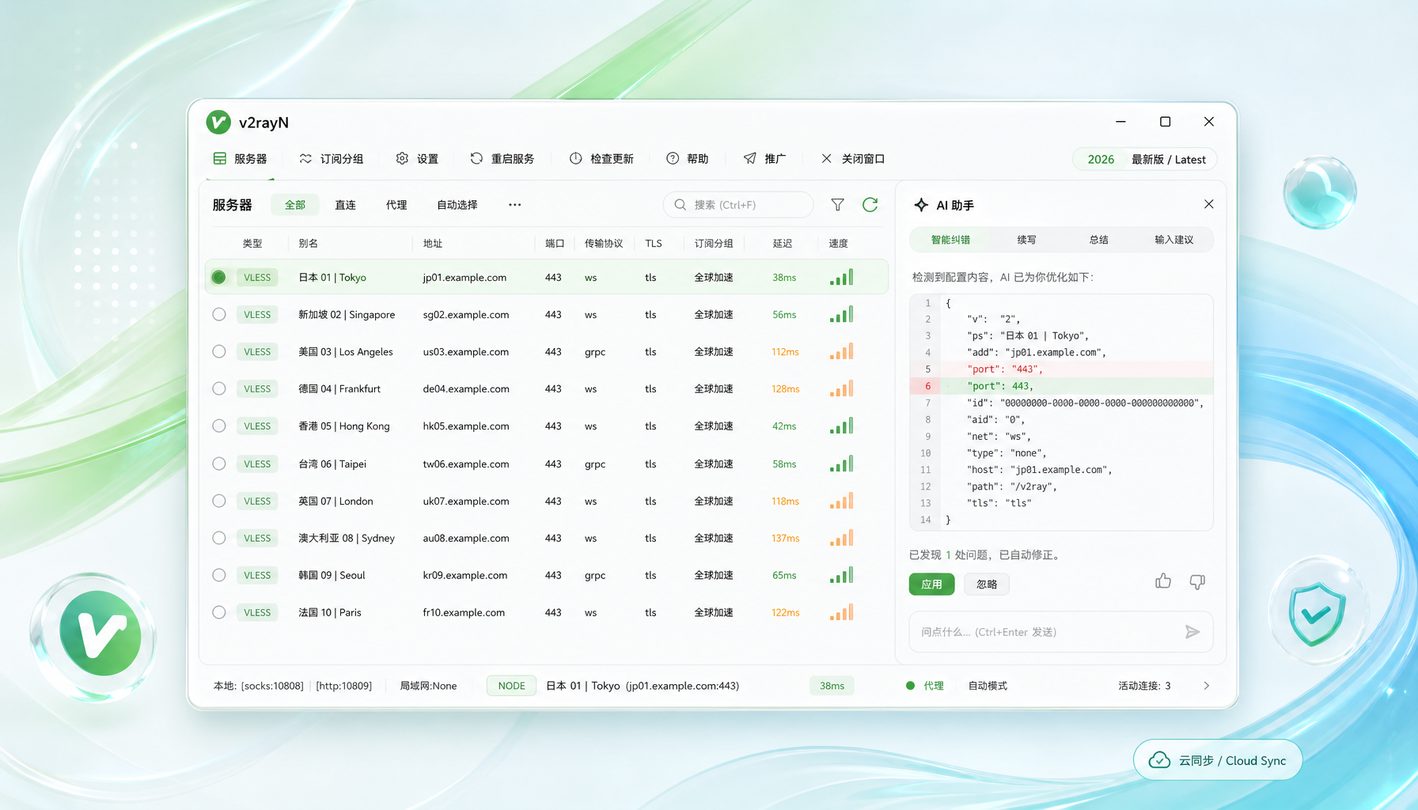Click 重启服务 restart service
The width and height of the screenshot is (1418, 810).
click(502, 159)
